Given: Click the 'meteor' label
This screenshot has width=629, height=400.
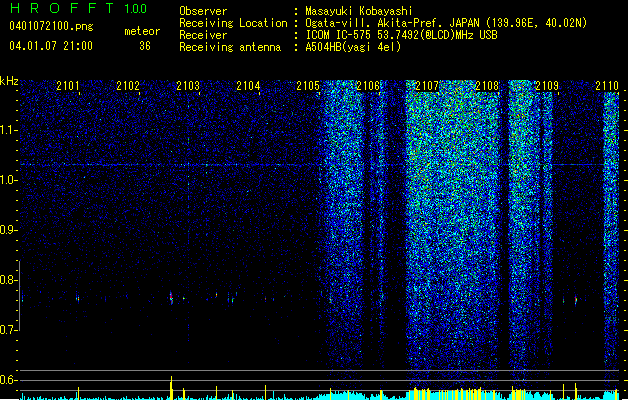Looking at the screenshot, I should coord(142,31).
